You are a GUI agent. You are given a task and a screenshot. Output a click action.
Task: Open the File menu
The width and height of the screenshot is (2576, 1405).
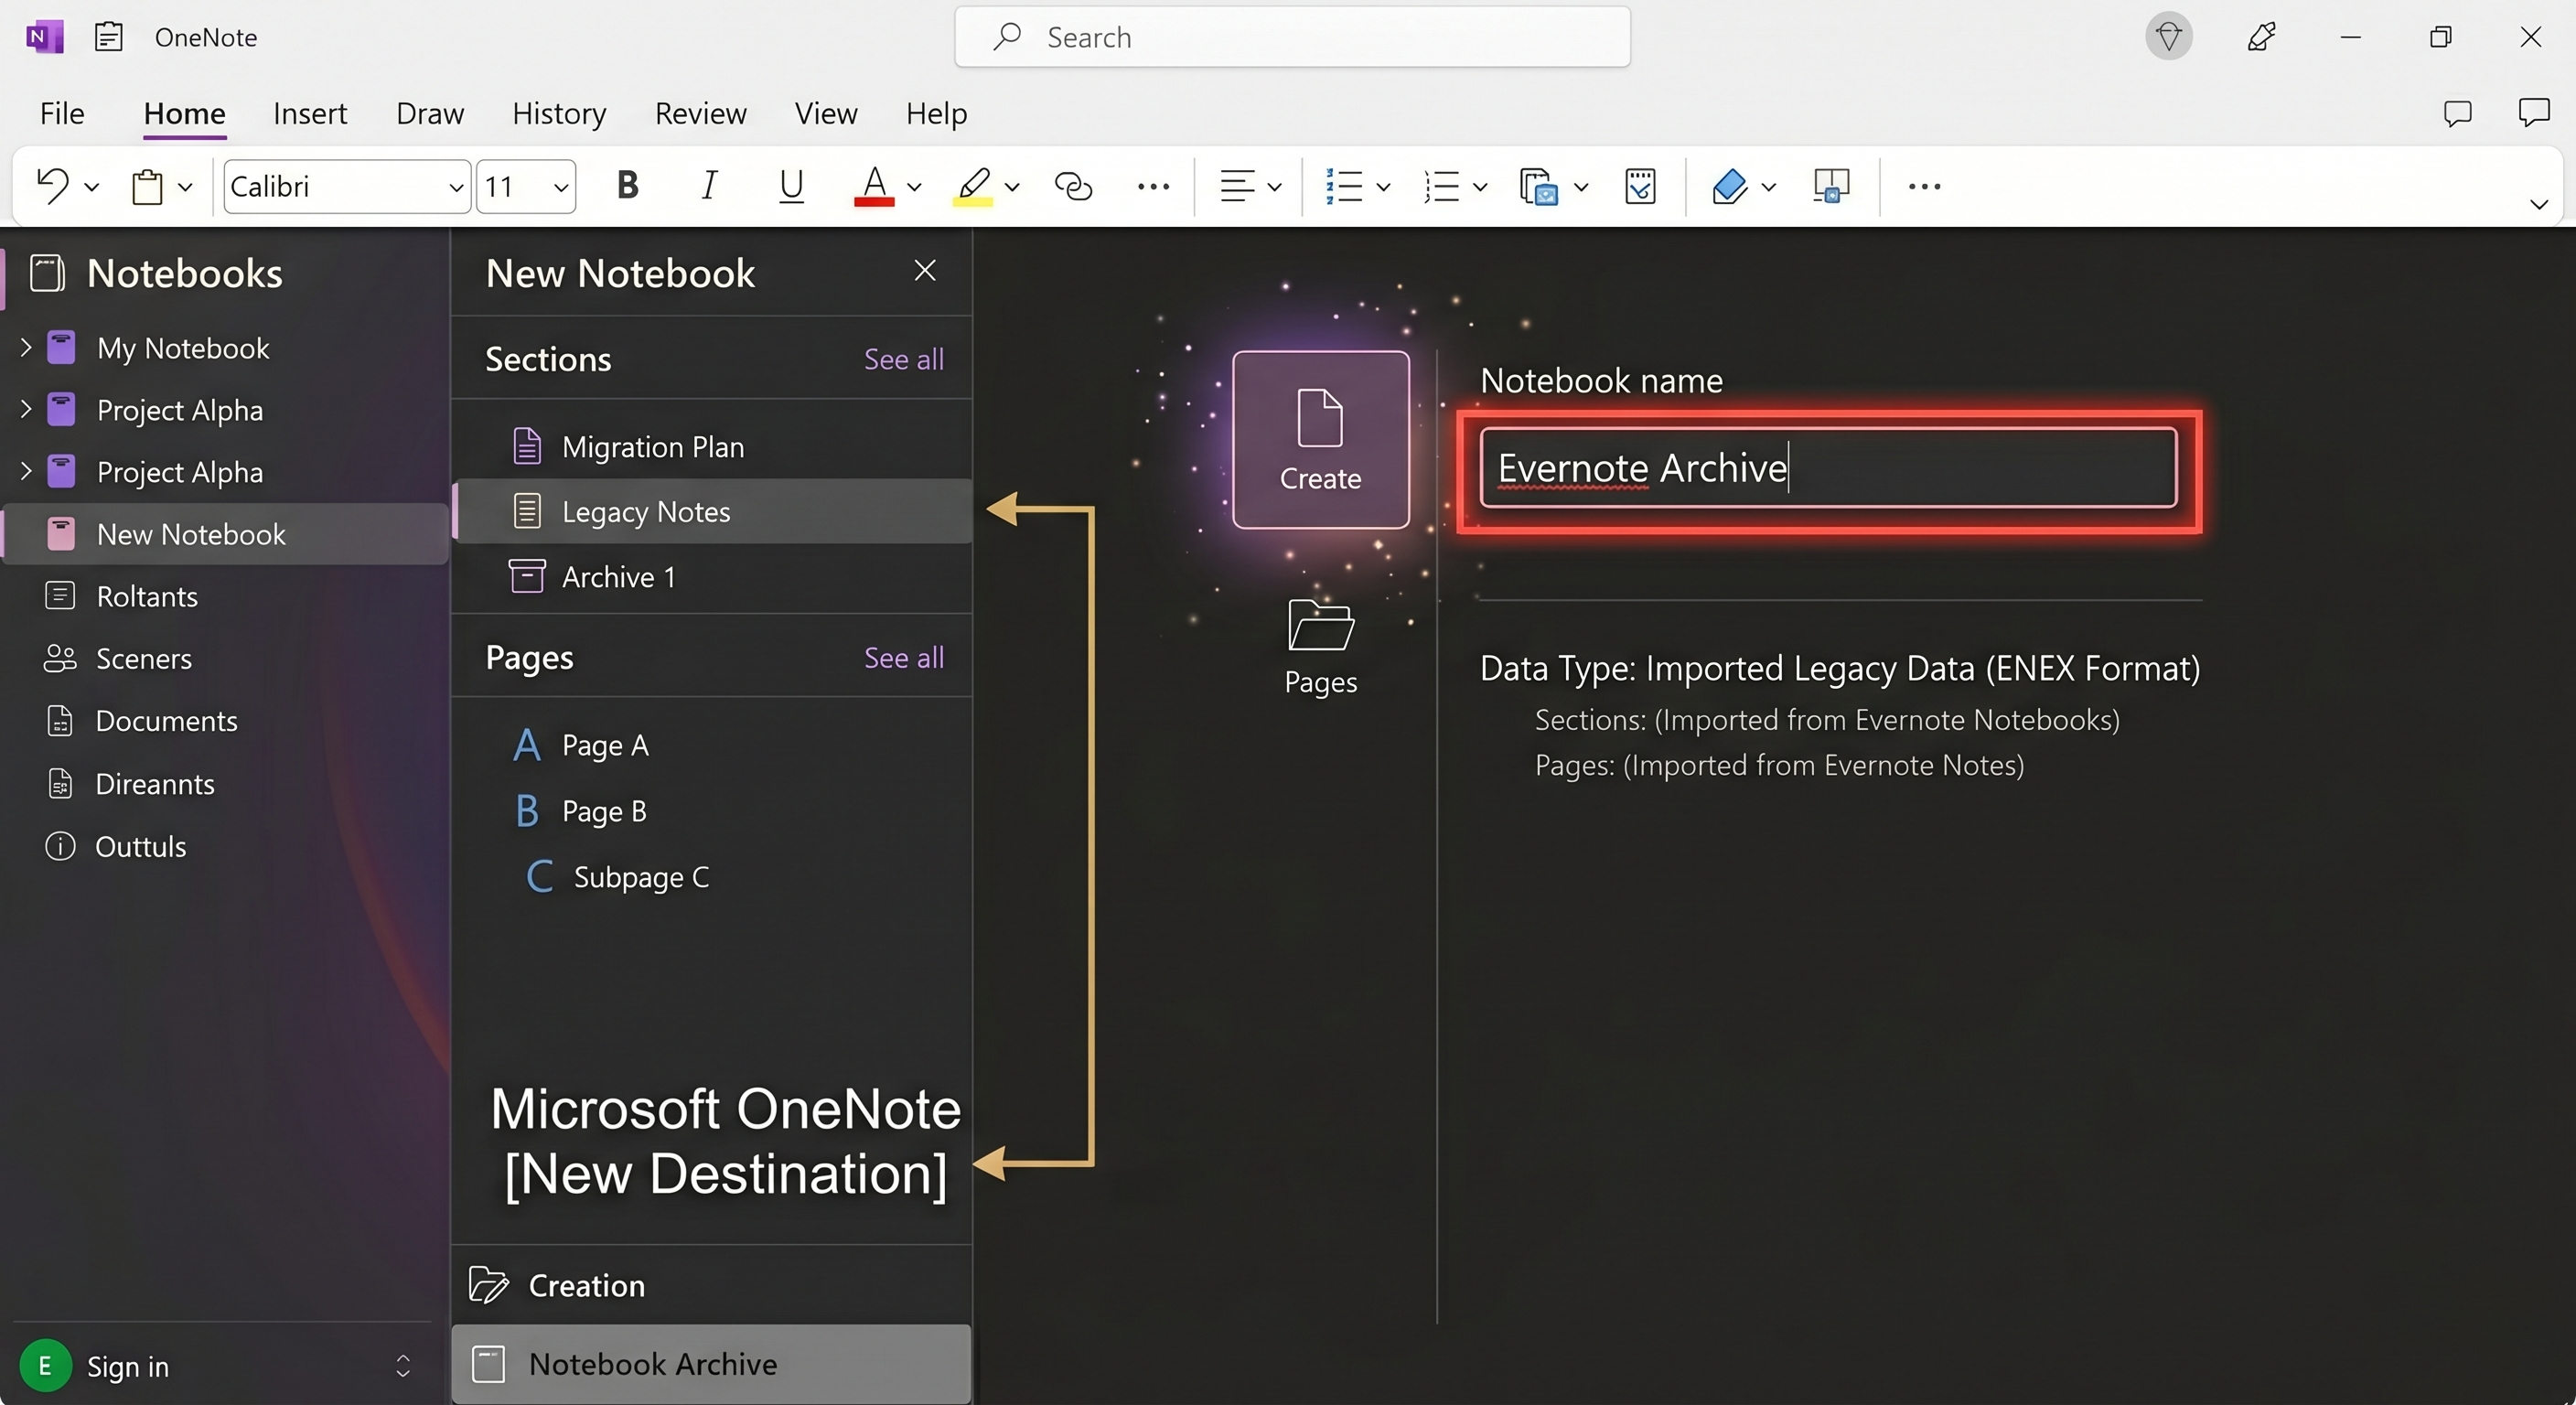(x=62, y=114)
